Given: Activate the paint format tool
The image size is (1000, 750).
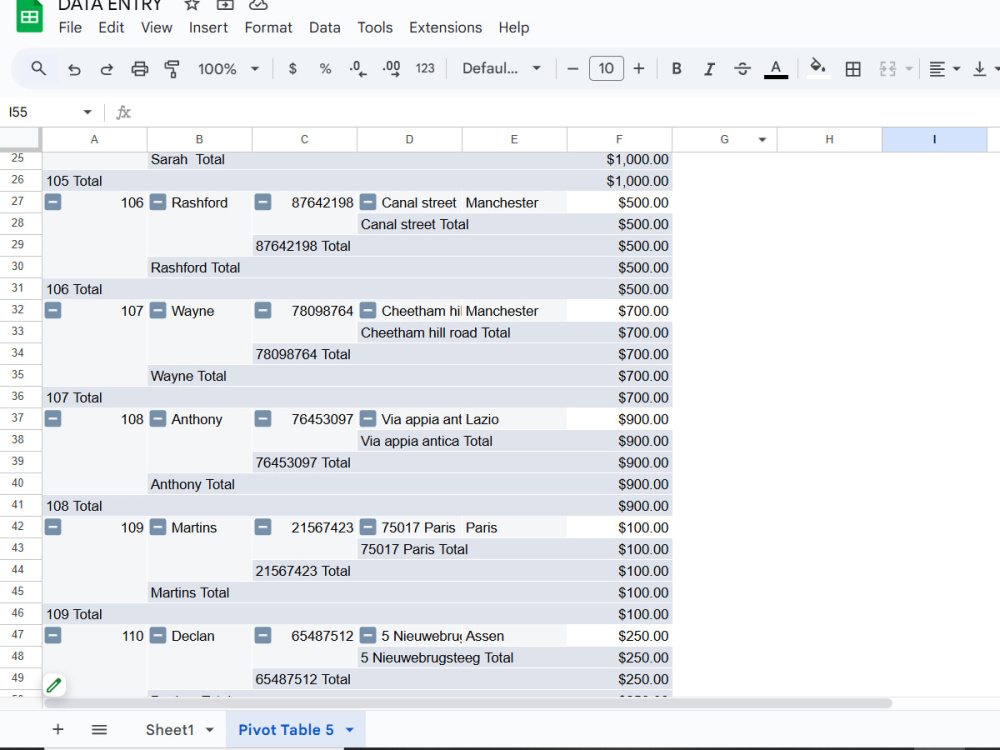Looking at the screenshot, I should [x=172, y=69].
